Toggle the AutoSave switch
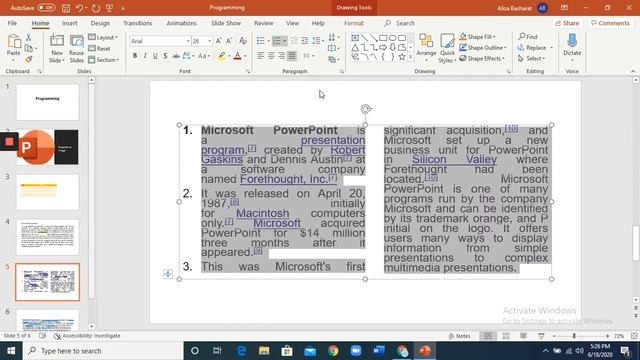 tap(46, 8)
